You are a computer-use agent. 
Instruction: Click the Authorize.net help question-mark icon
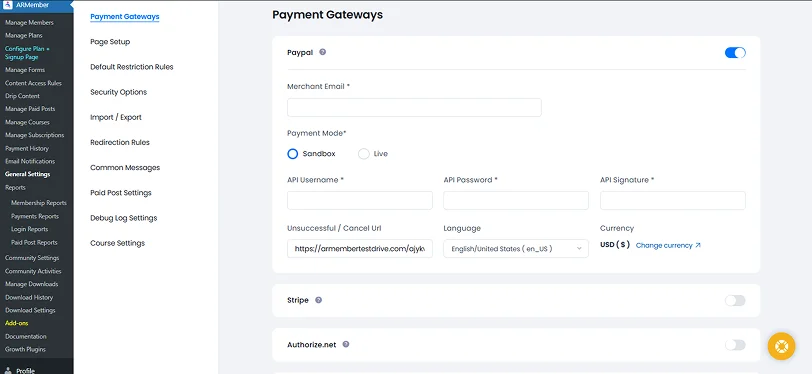(x=346, y=344)
